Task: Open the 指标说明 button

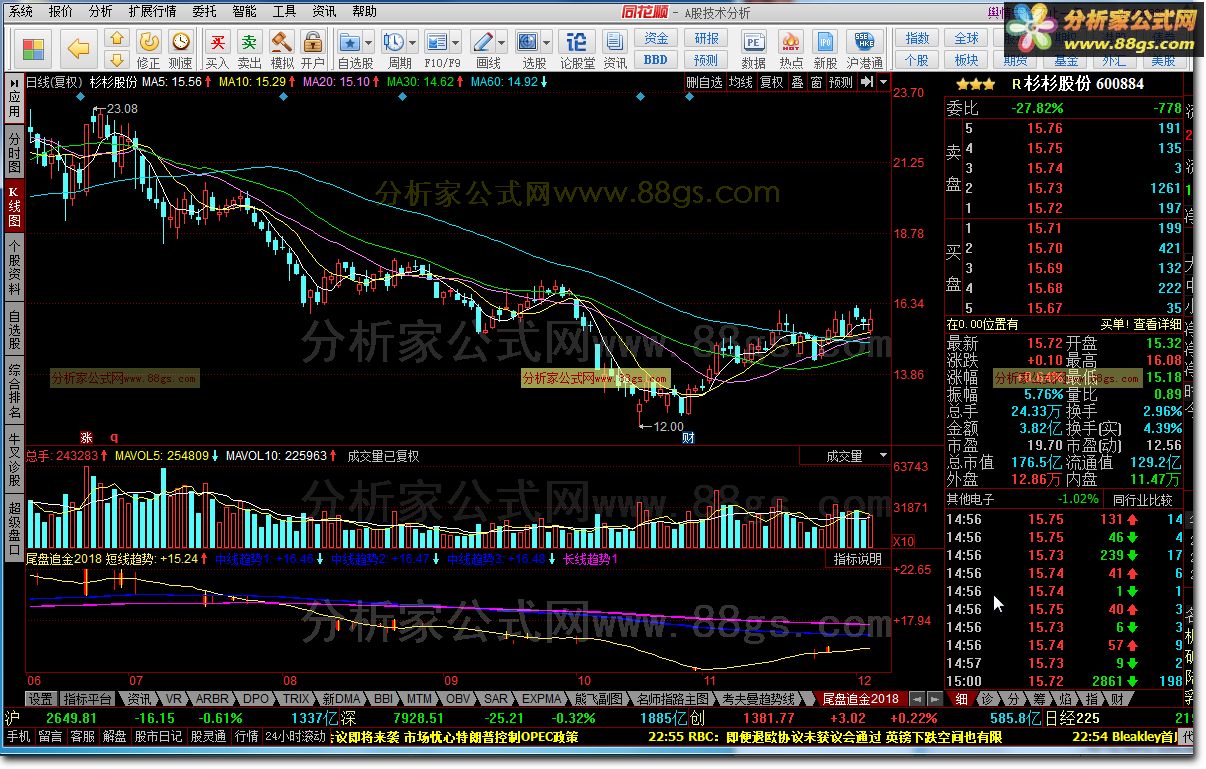Action: click(858, 559)
